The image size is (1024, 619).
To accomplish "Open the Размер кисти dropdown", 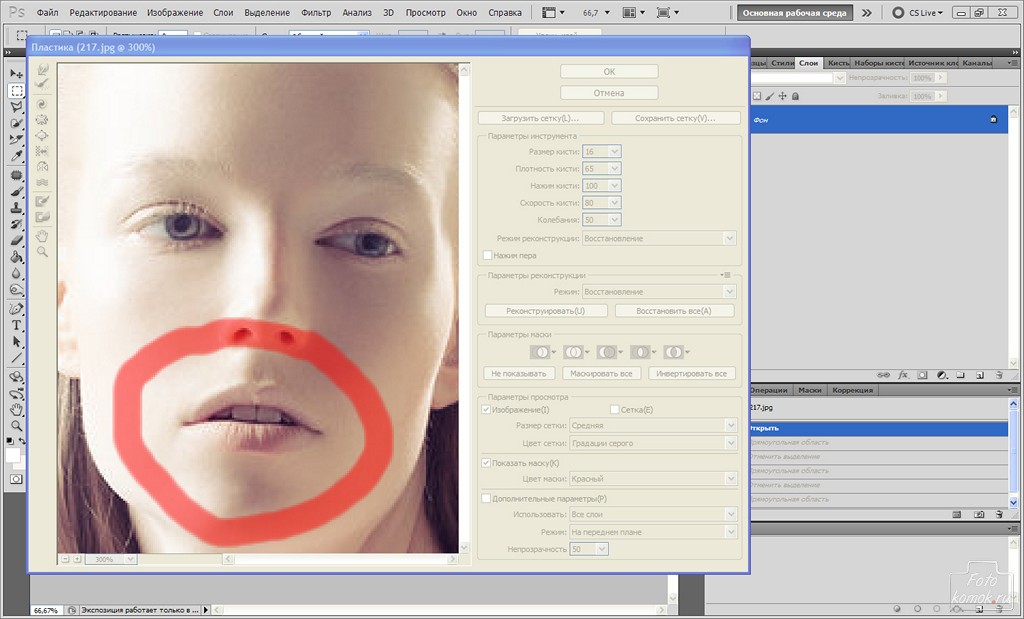I will point(614,152).
